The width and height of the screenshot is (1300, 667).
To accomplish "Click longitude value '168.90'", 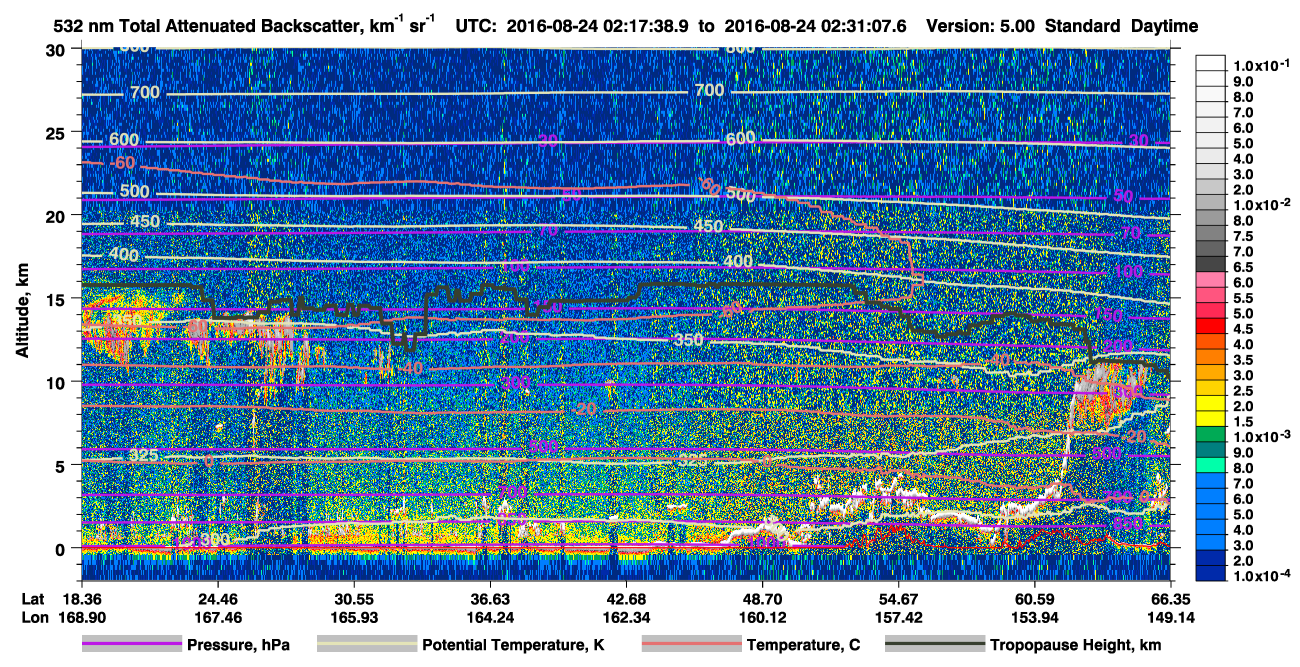I will click(81, 616).
